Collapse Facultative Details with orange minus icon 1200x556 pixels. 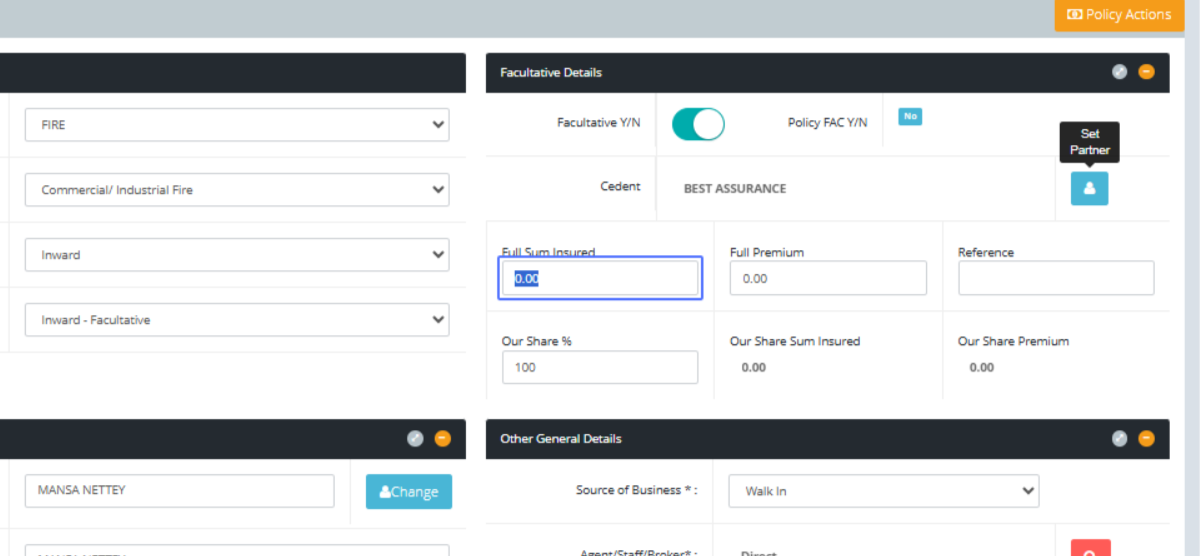(1146, 72)
